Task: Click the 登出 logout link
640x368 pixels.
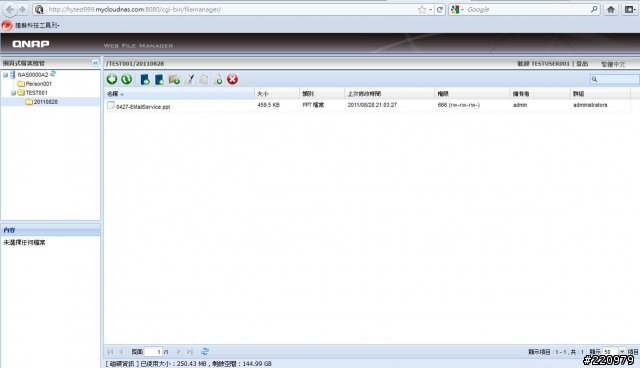Action: click(x=582, y=64)
